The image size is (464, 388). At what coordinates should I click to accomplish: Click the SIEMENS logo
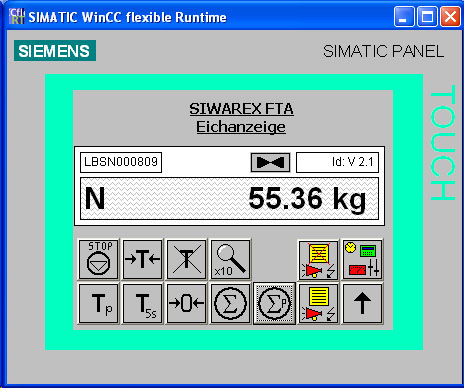pyautogui.click(x=55, y=51)
